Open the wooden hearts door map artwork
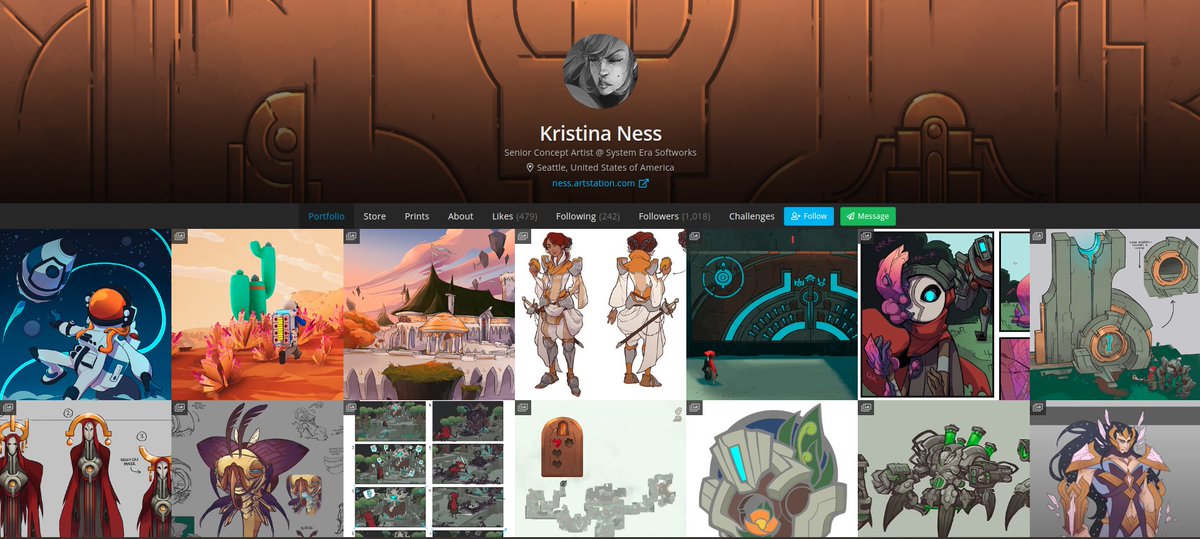 (x=600, y=470)
